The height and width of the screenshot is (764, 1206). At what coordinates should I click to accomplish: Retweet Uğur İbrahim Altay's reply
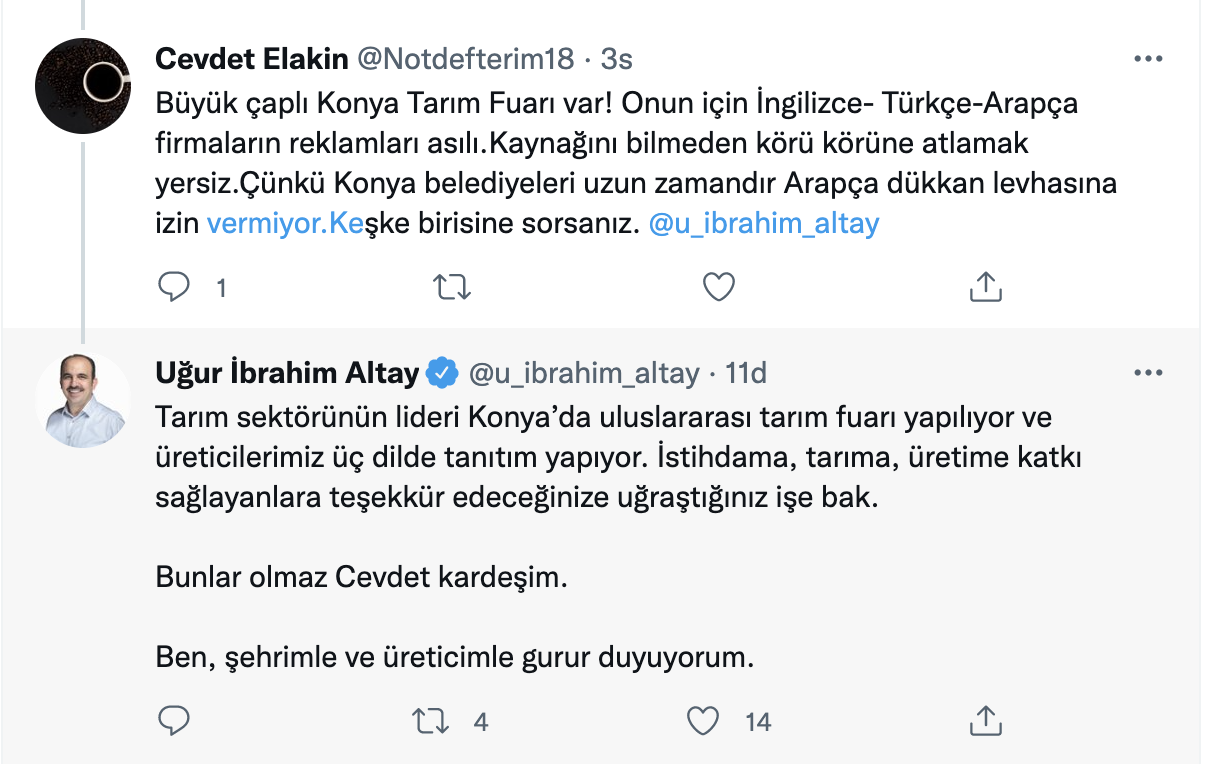[432, 720]
